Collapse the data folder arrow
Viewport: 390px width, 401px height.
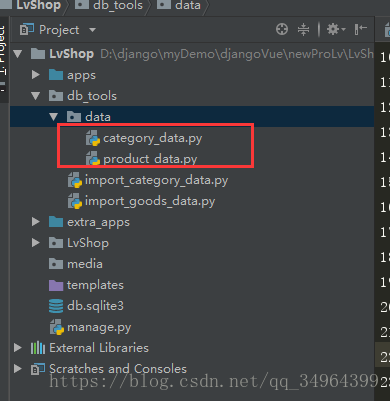pos(53,117)
